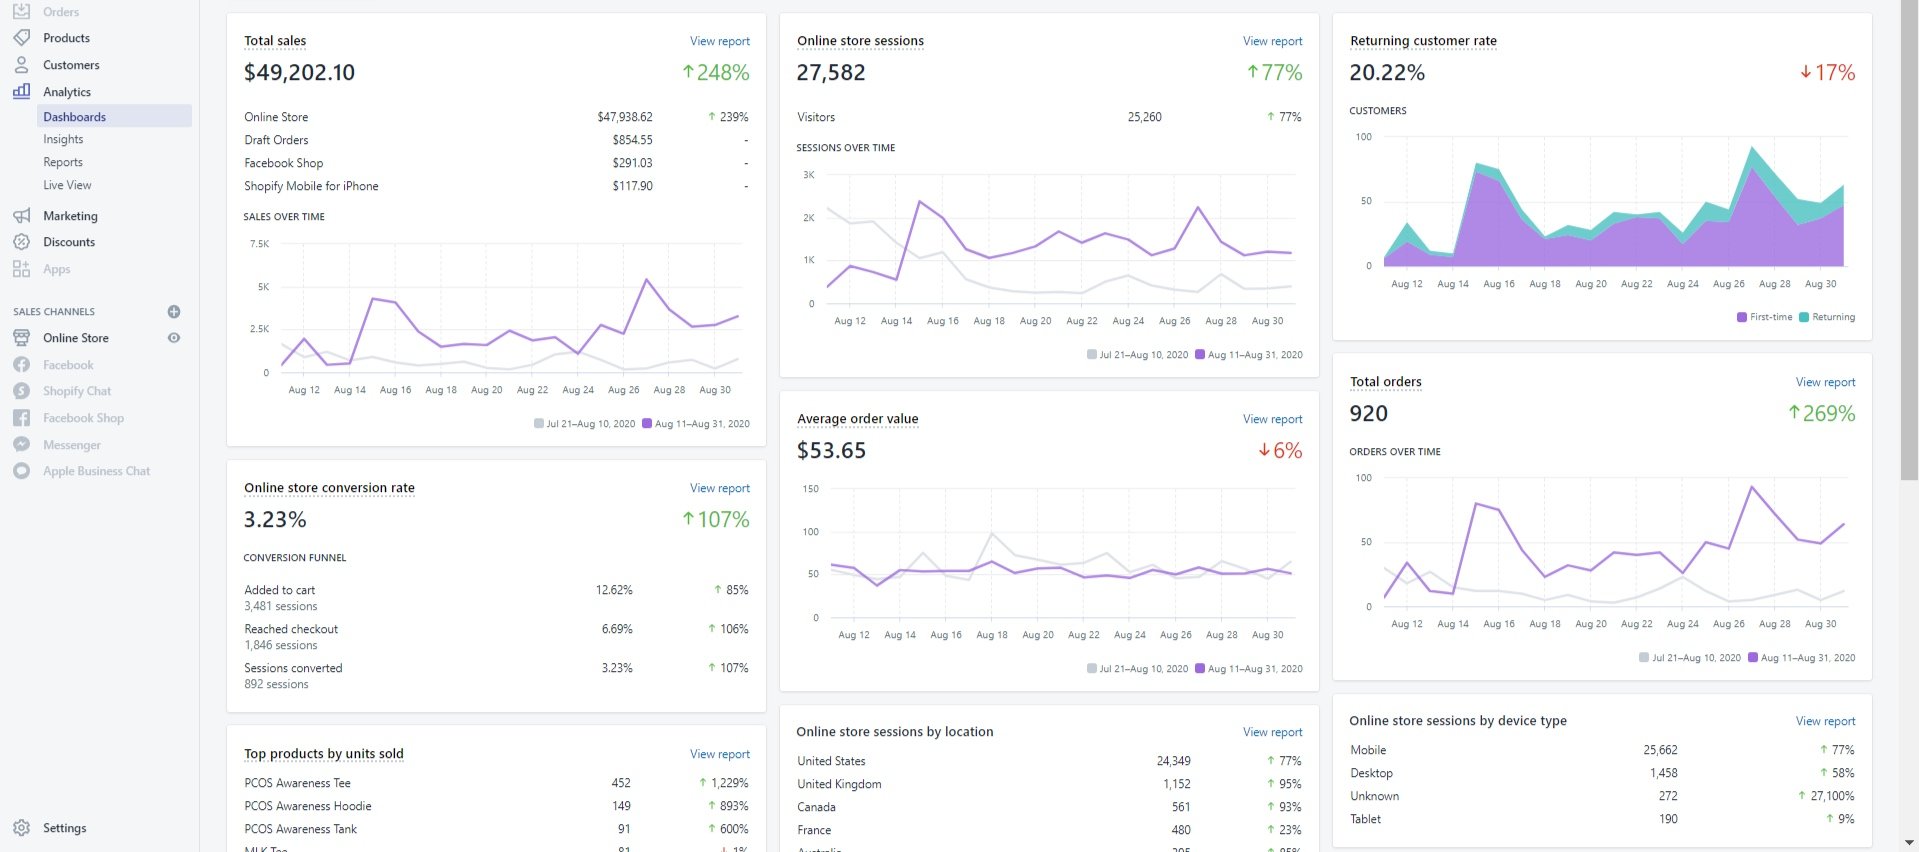Click the Facebook channel icon
The height and width of the screenshot is (852, 1919).
click(x=21, y=365)
